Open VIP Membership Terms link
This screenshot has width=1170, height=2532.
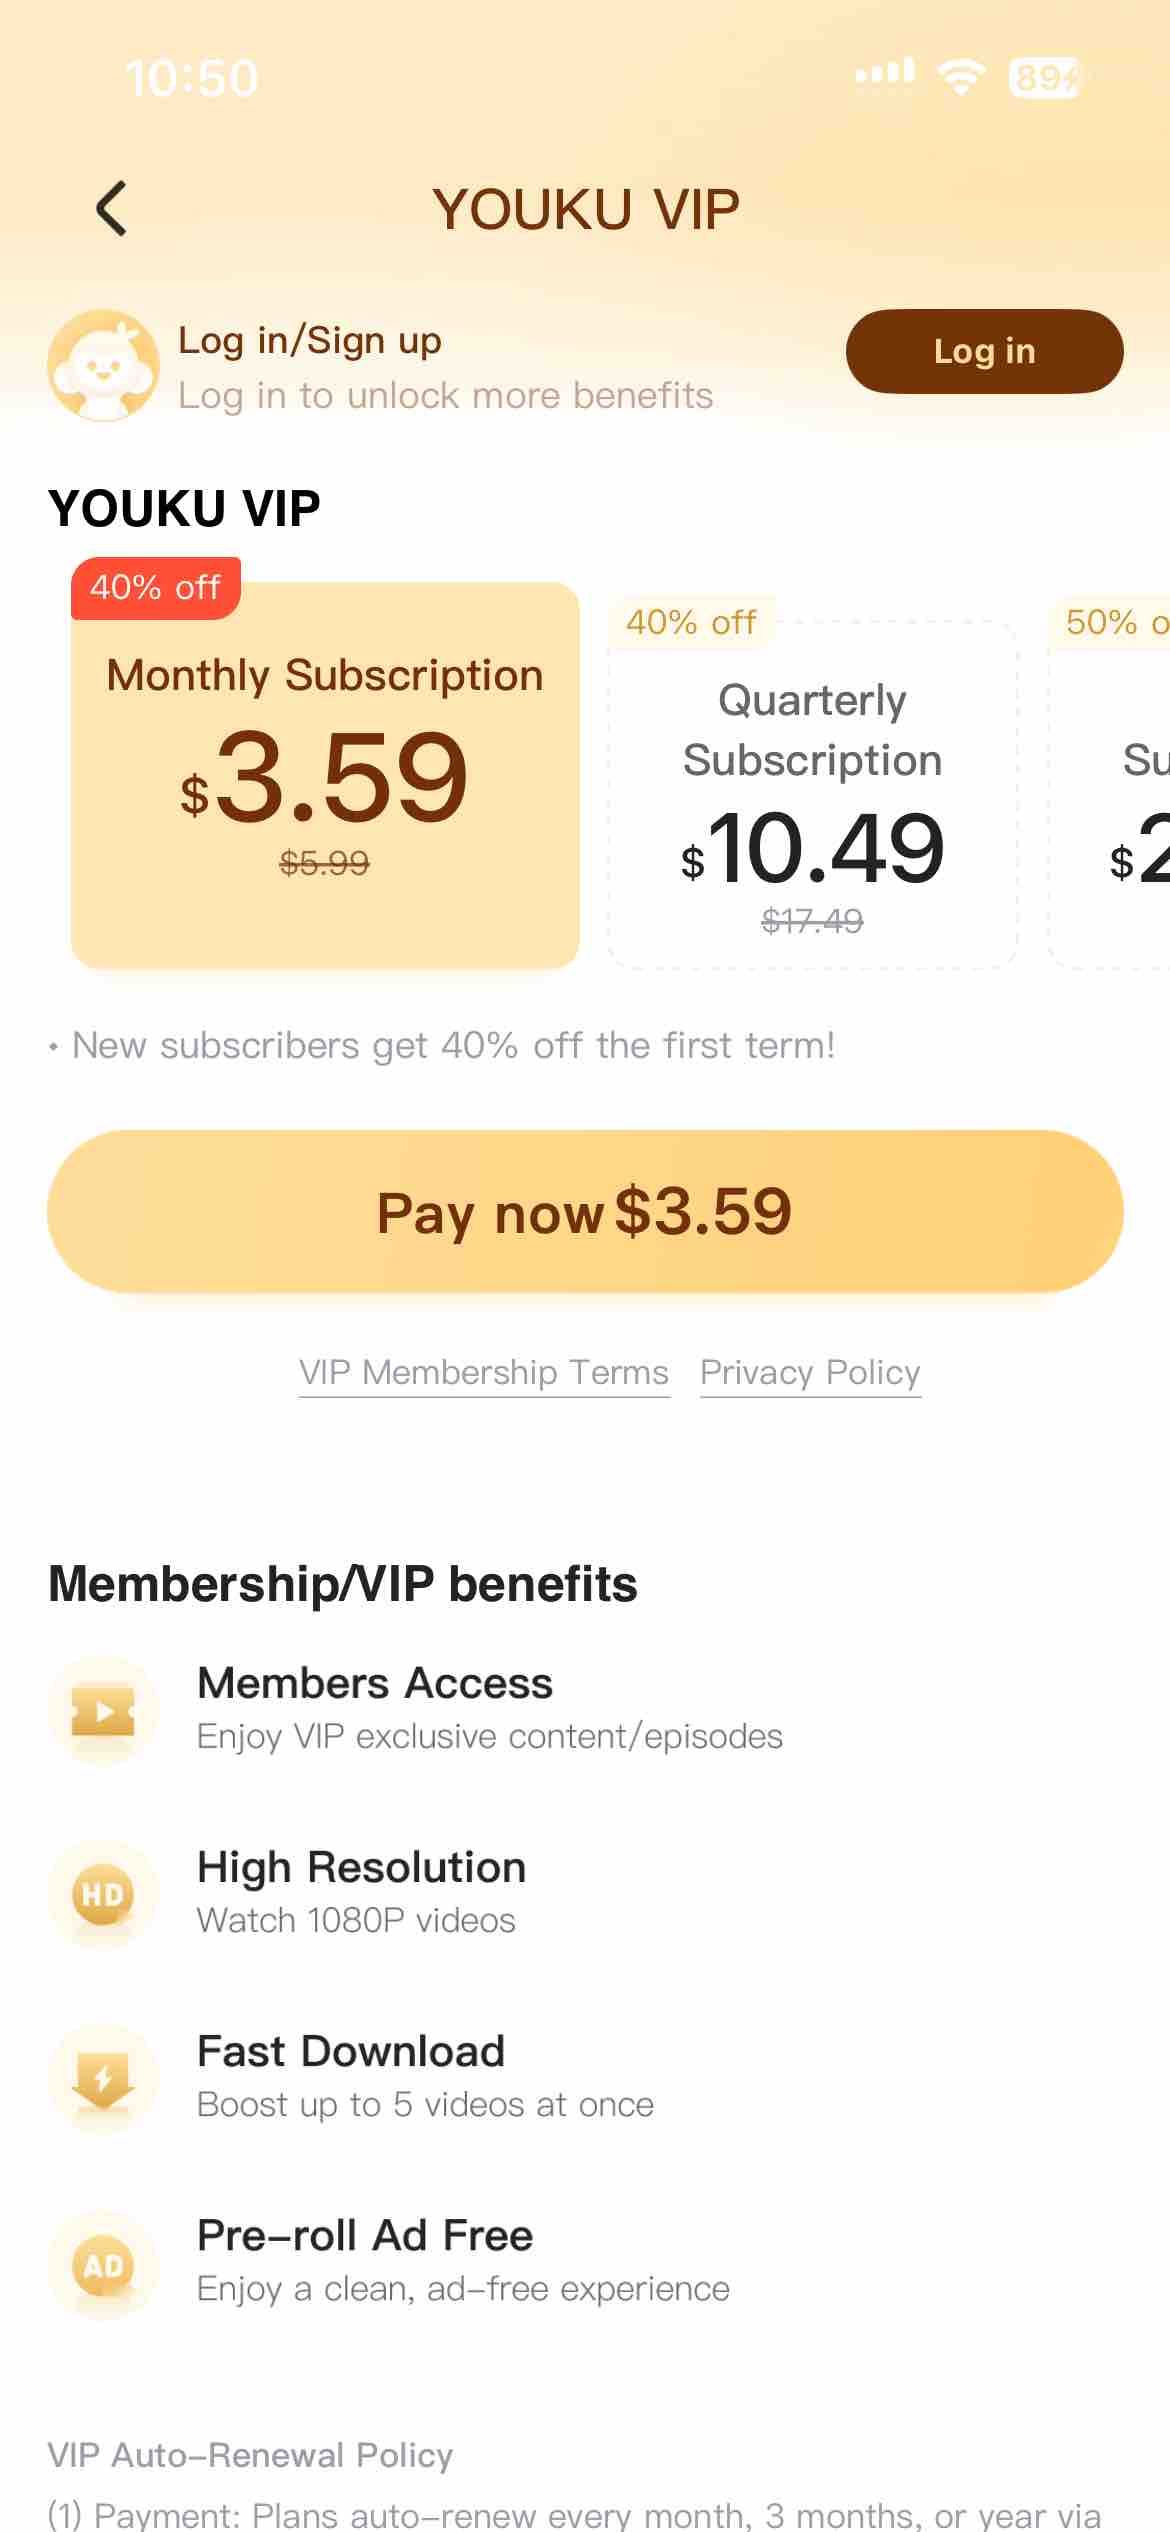484,1373
